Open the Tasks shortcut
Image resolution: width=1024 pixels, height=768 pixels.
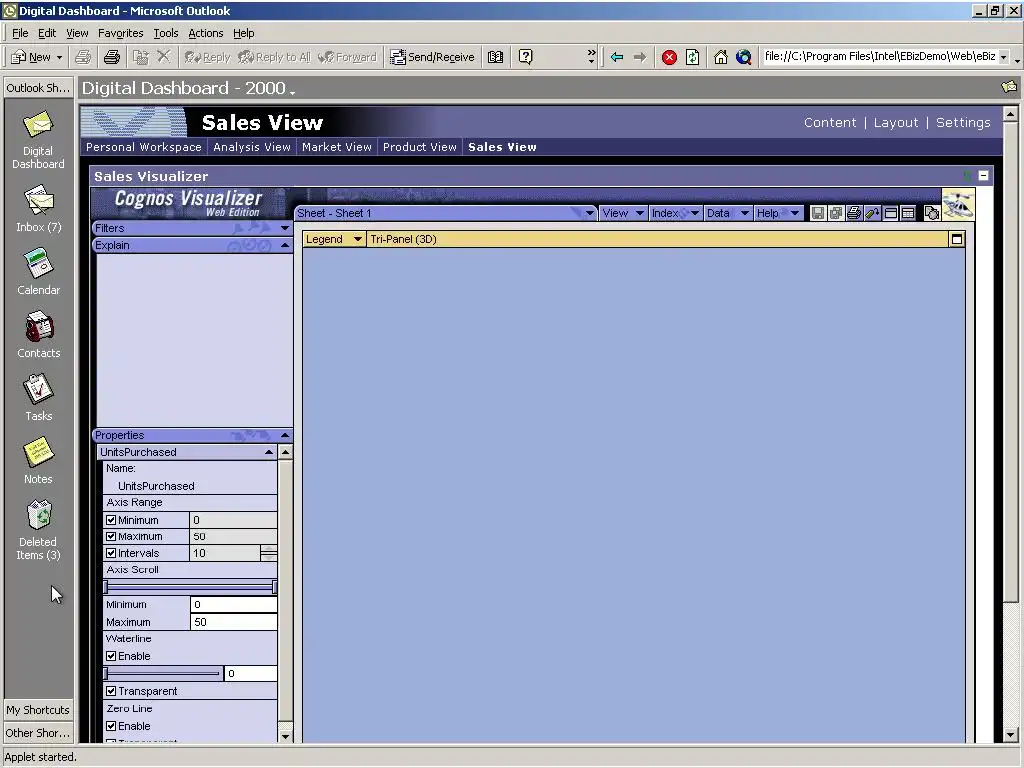point(39,397)
